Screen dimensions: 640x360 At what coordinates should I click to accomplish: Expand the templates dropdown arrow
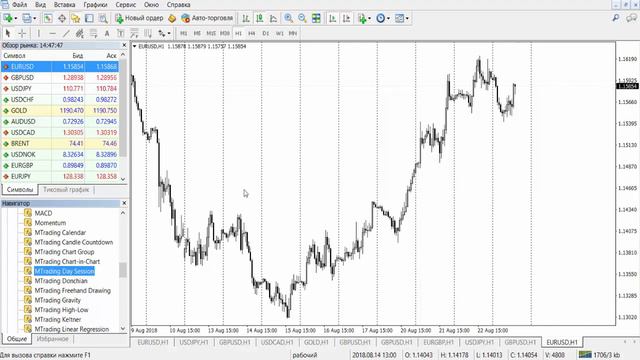pyautogui.click(x=407, y=18)
